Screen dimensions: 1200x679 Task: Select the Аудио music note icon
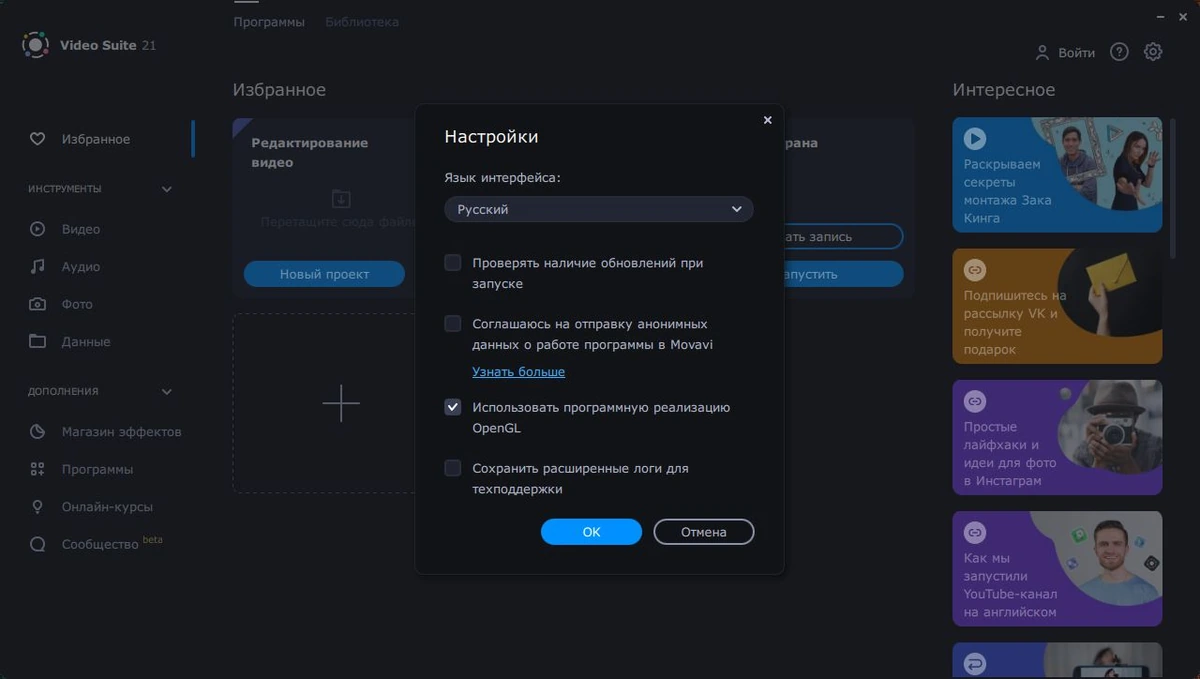tap(37, 267)
